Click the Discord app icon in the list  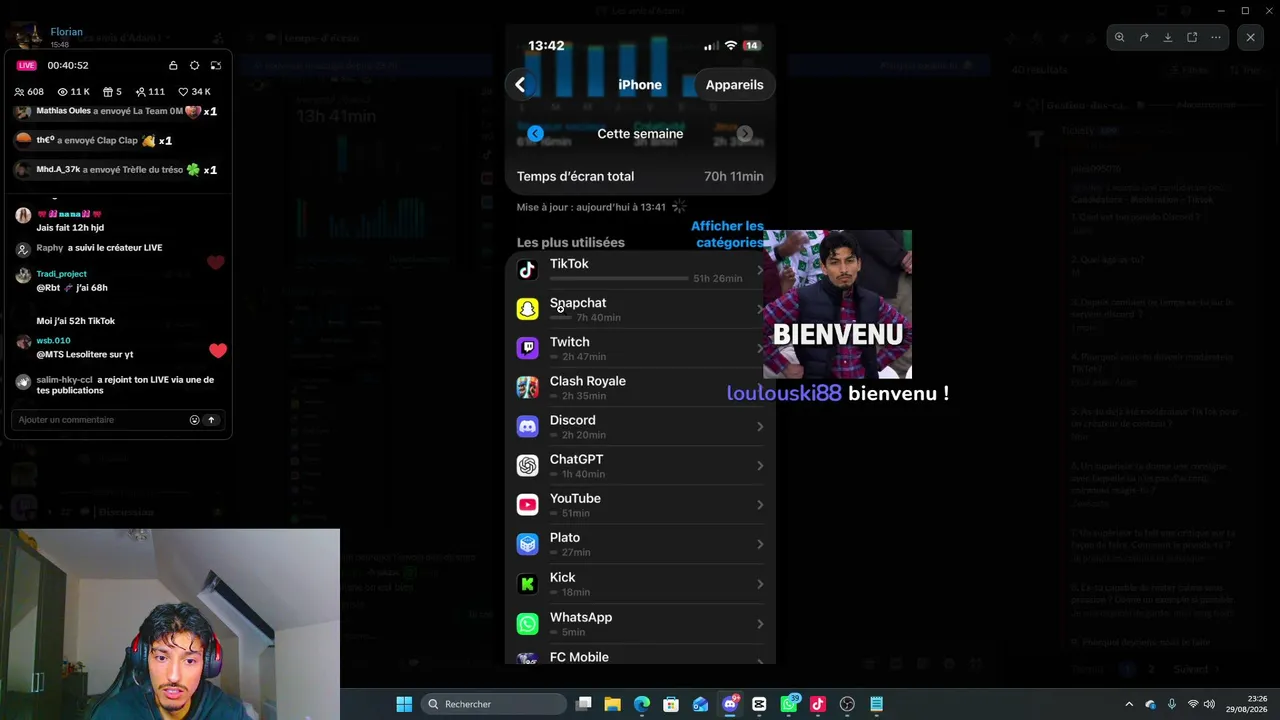coord(527,427)
